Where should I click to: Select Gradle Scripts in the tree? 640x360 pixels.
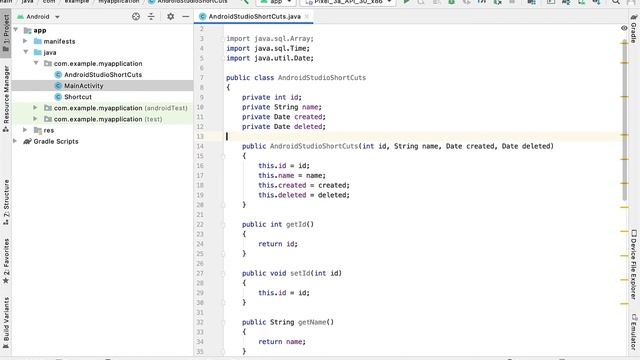coord(56,141)
